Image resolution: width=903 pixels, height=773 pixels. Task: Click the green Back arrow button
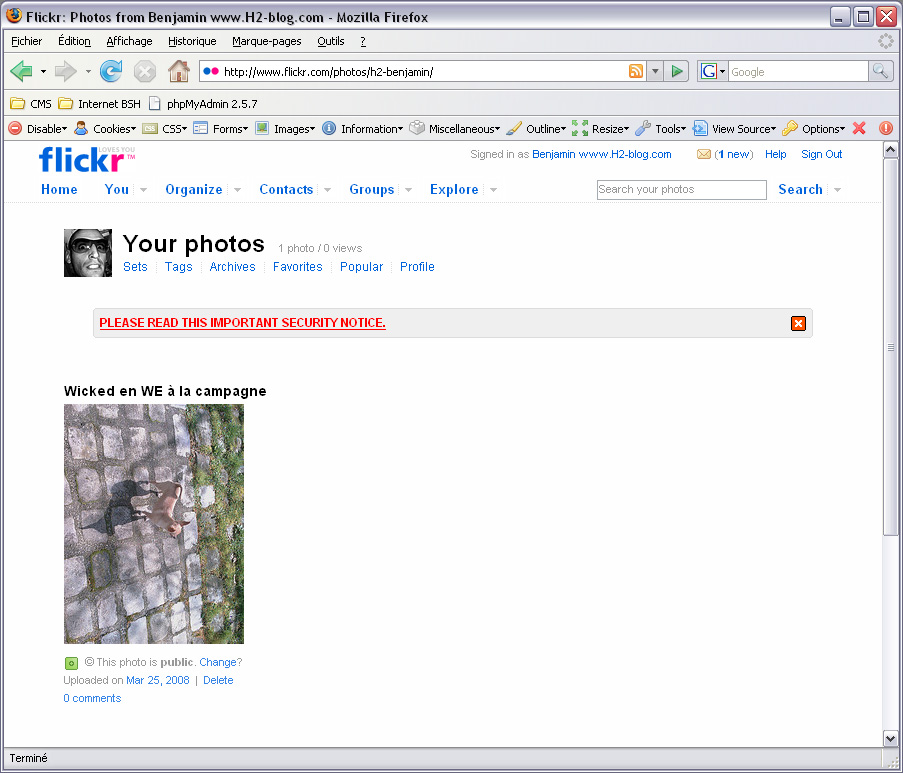[22, 71]
